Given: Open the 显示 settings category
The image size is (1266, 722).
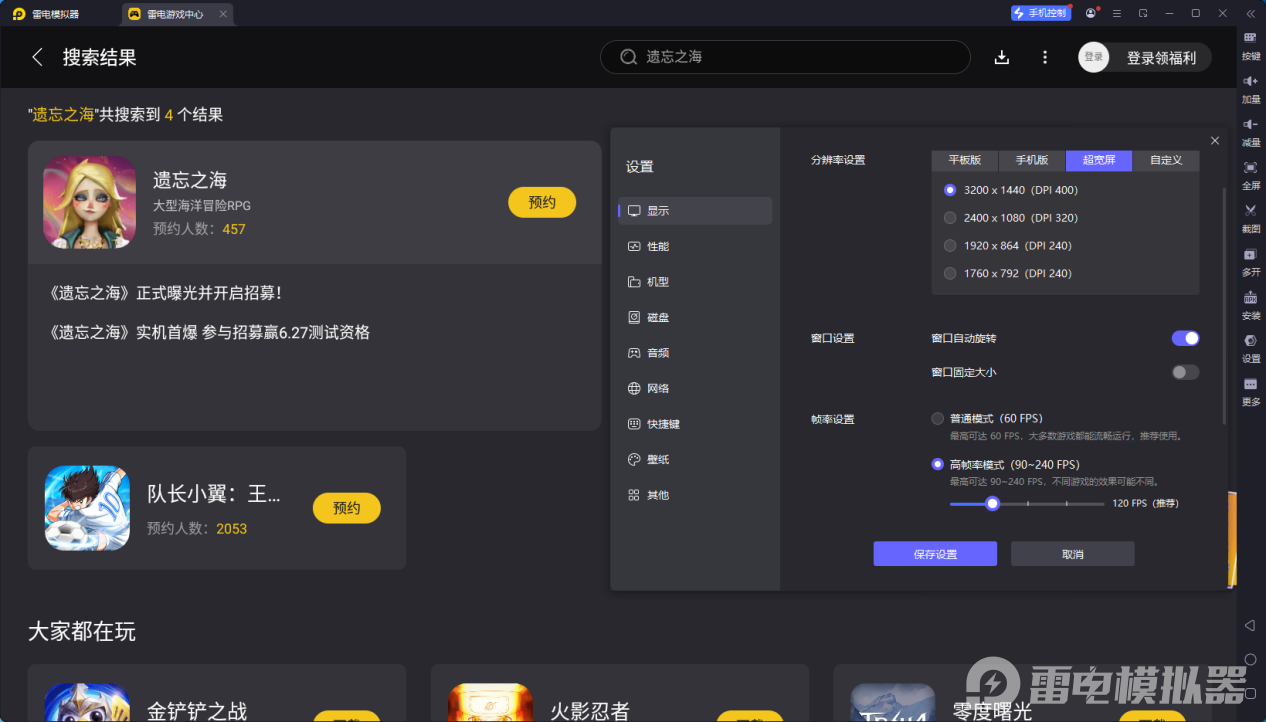Looking at the screenshot, I should 695,211.
